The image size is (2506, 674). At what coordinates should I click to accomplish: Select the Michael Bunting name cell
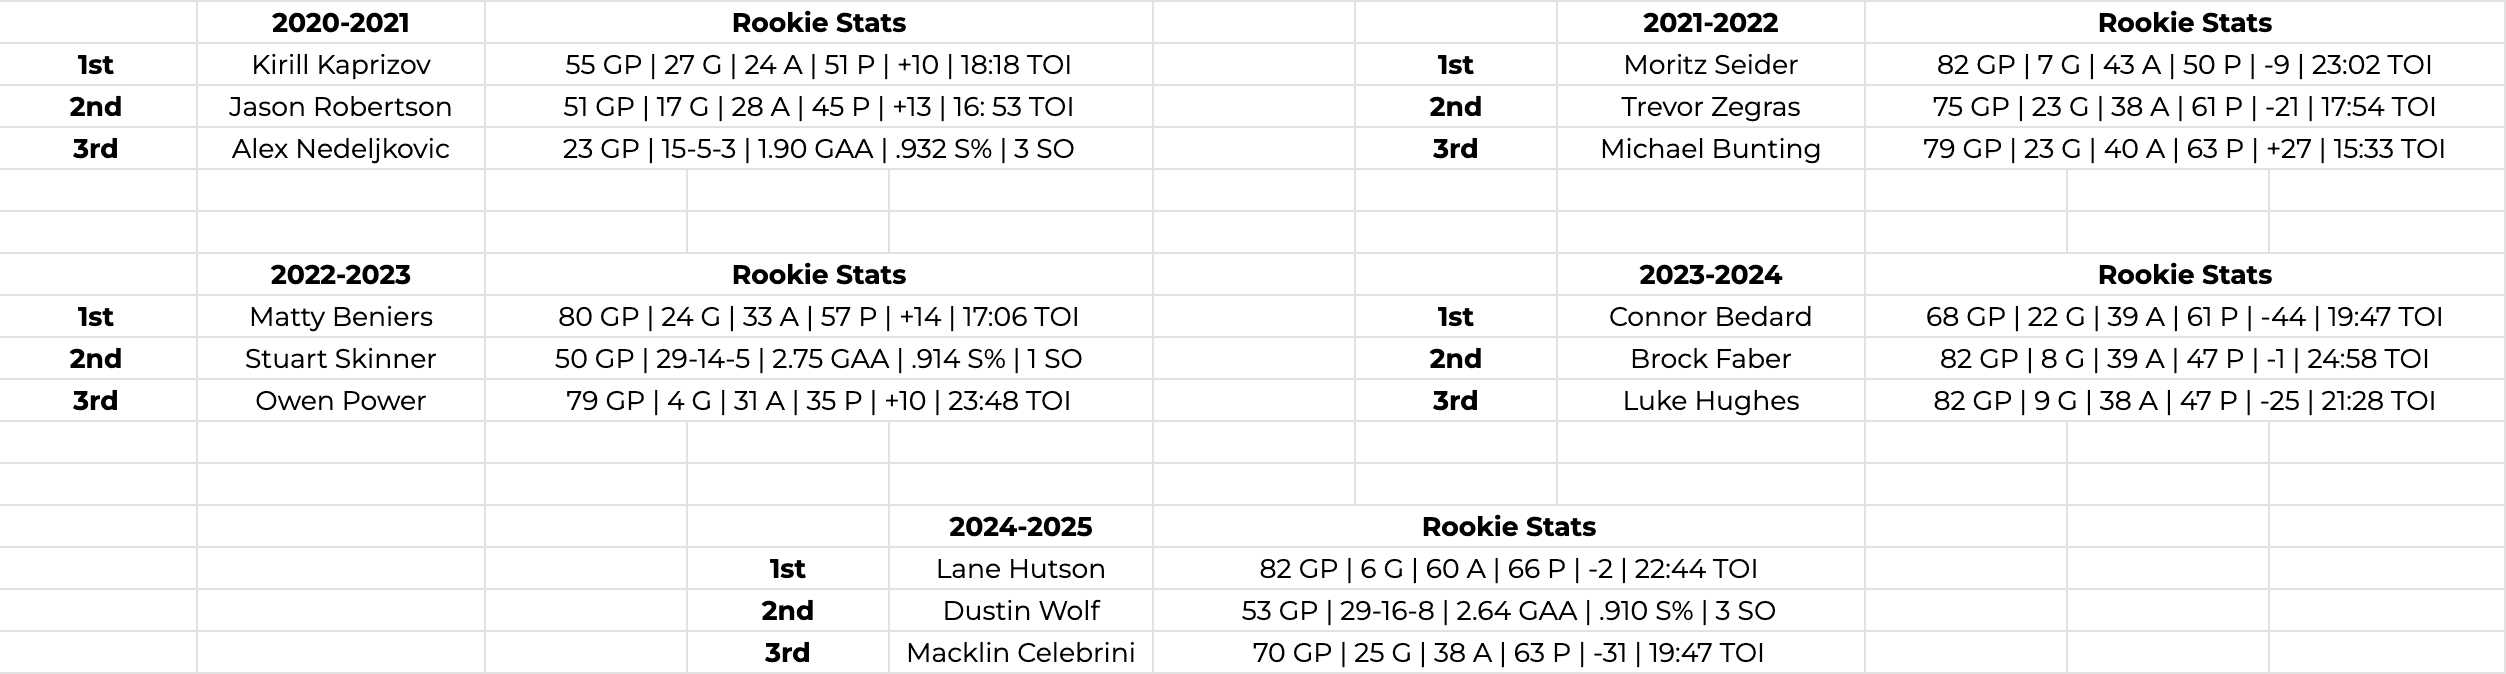tap(1710, 149)
